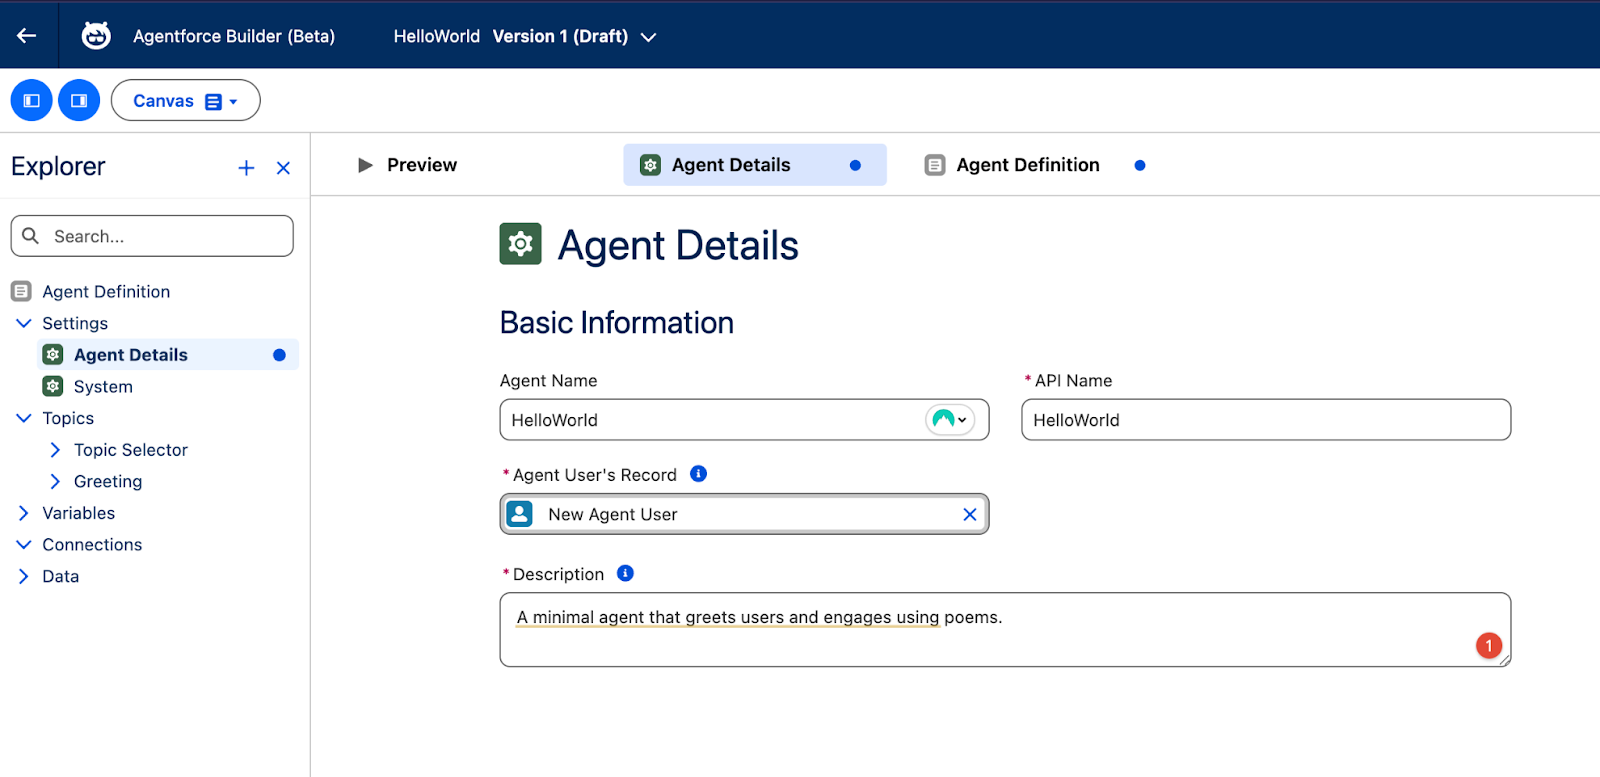Open System settings item
Image resolution: width=1600 pixels, height=777 pixels.
pyautogui.click(x=103, y=387)
